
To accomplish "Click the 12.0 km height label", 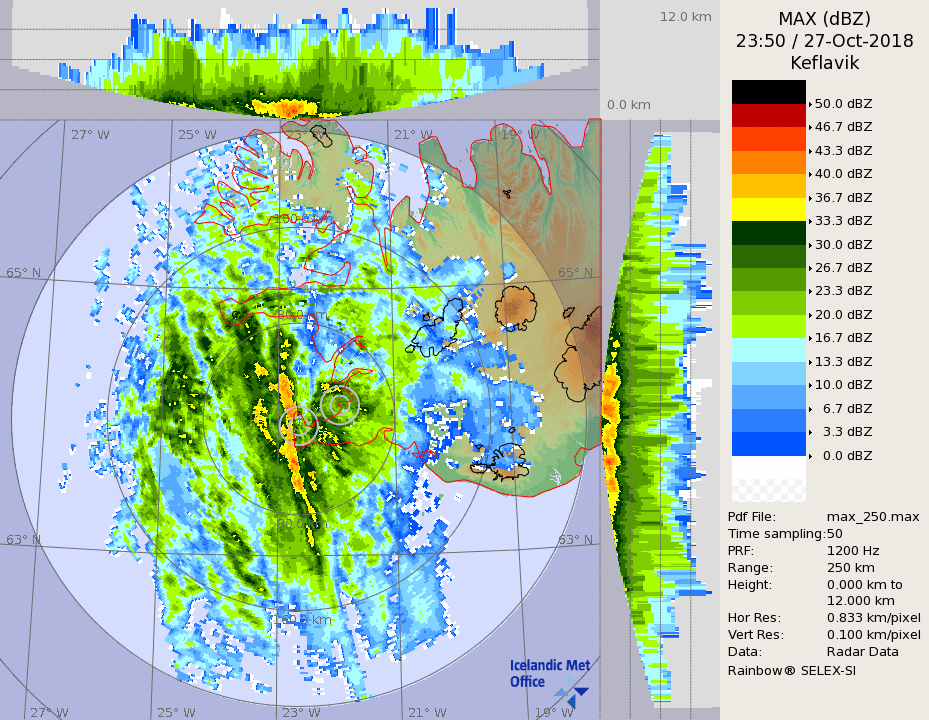I will point(685,16).
